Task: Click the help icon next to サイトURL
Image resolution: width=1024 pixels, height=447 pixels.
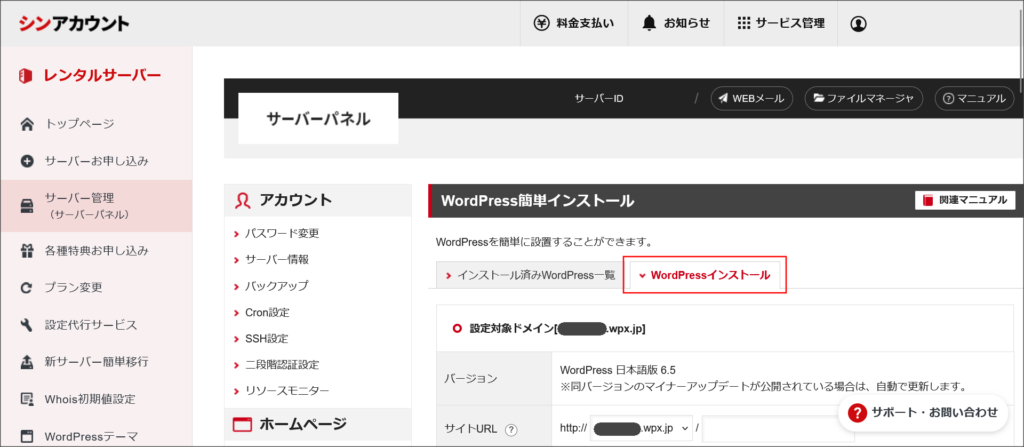Action: click(511, 429)
